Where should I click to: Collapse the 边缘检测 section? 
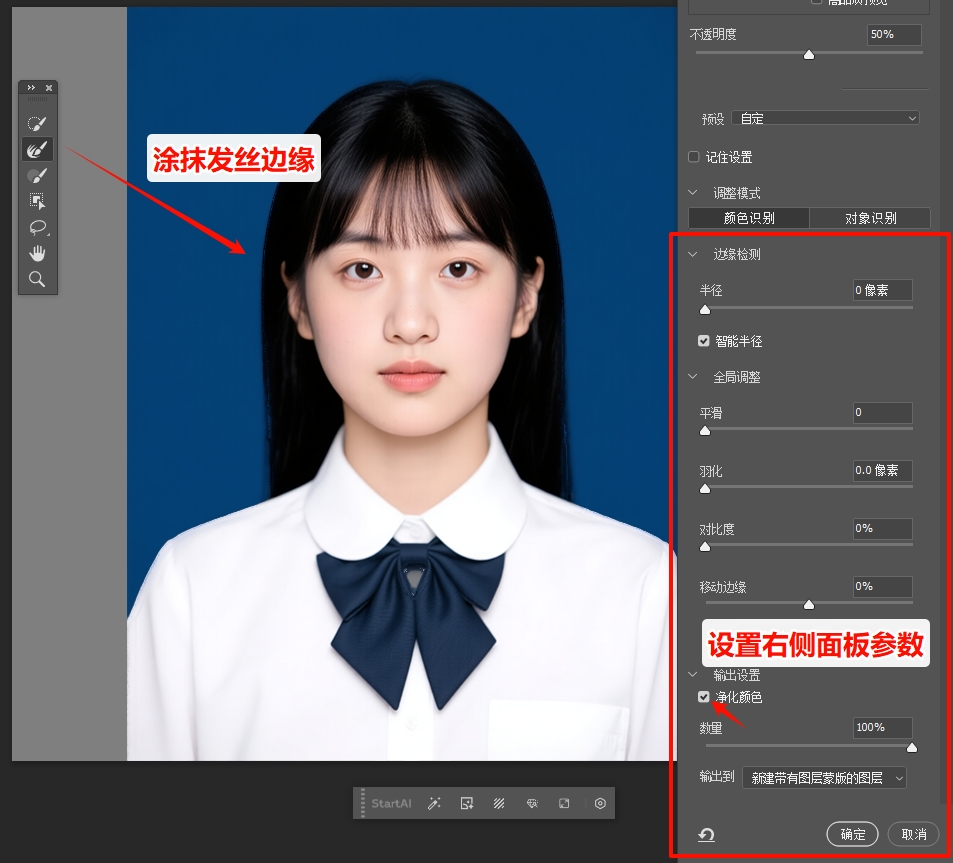pyautogui.click(x=691, y=254)
